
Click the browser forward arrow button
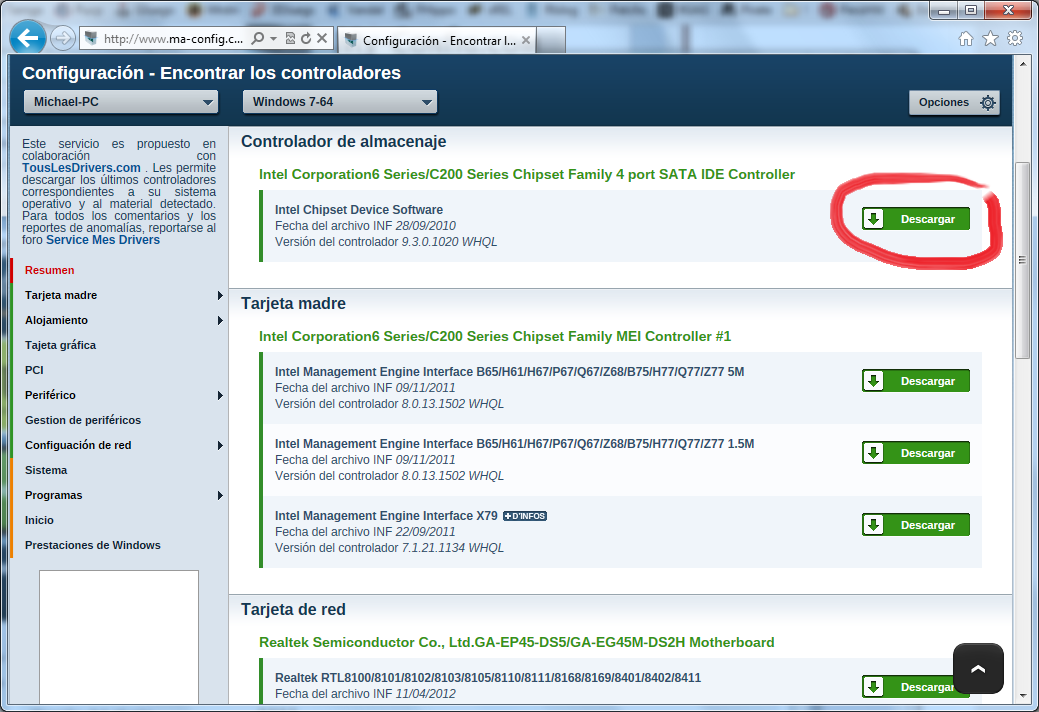pos(62,38)
